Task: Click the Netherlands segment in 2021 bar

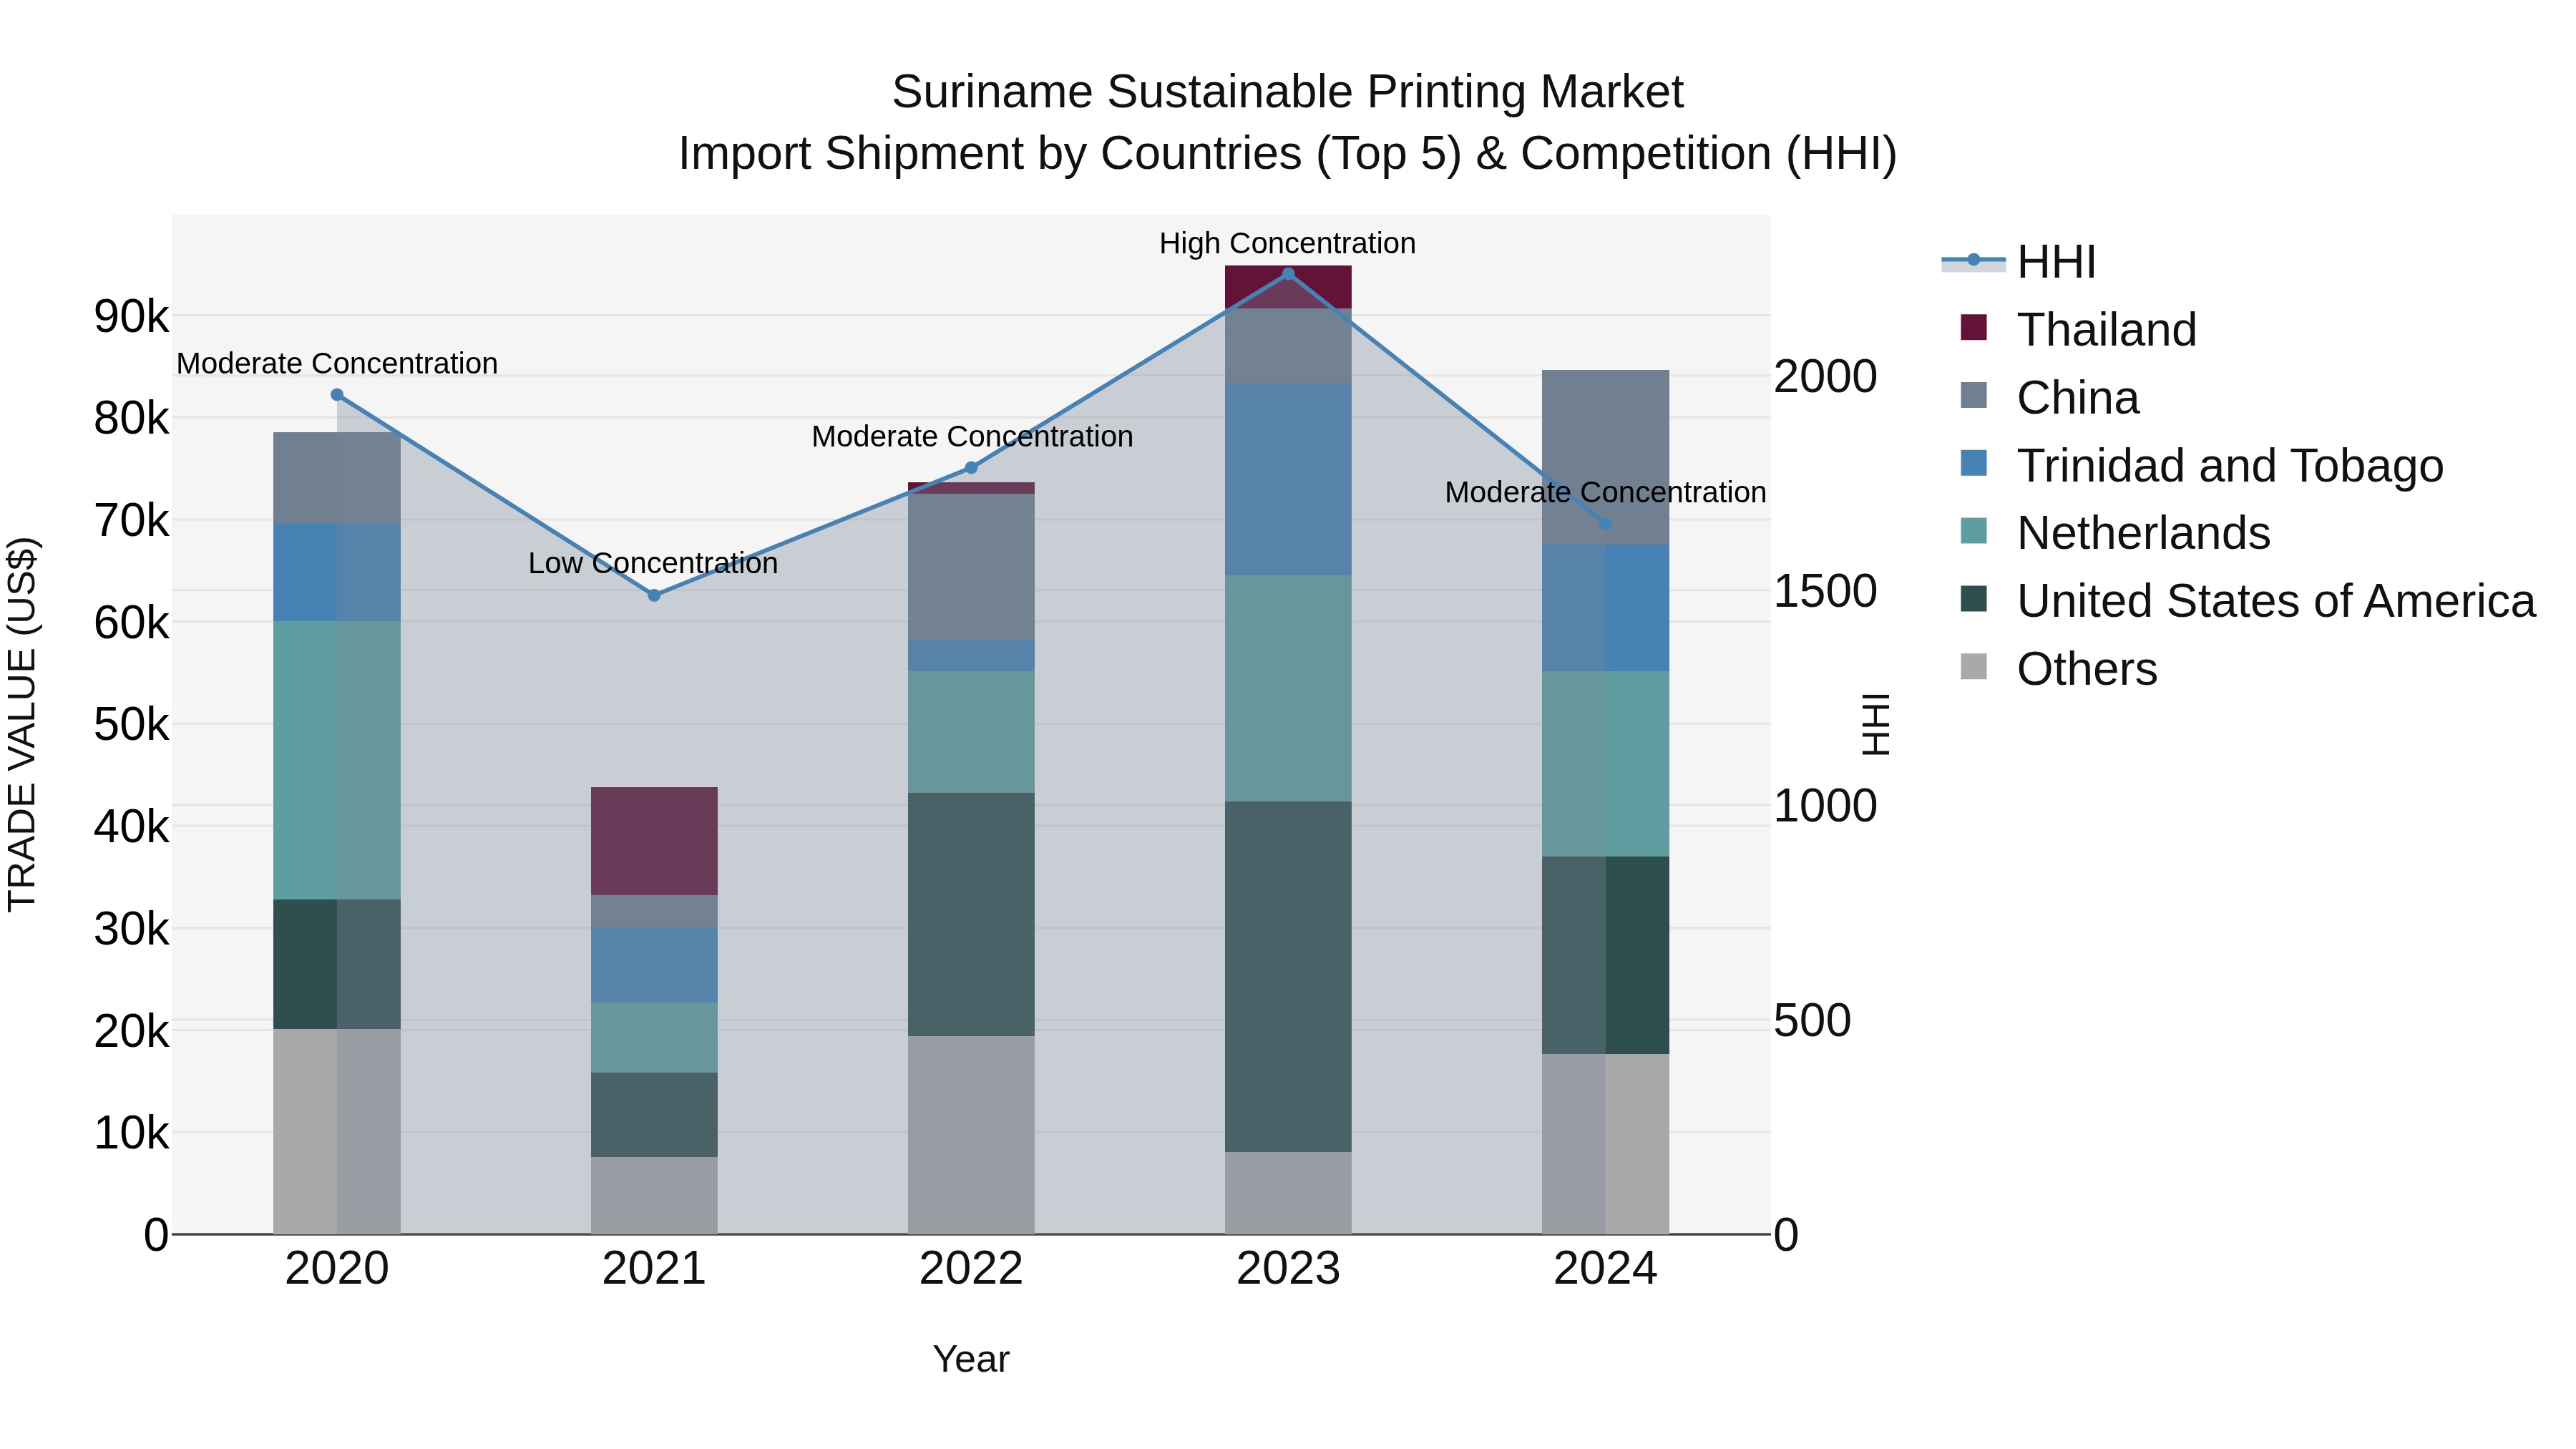Action: pyautogui.click(x=654, y=1038)
